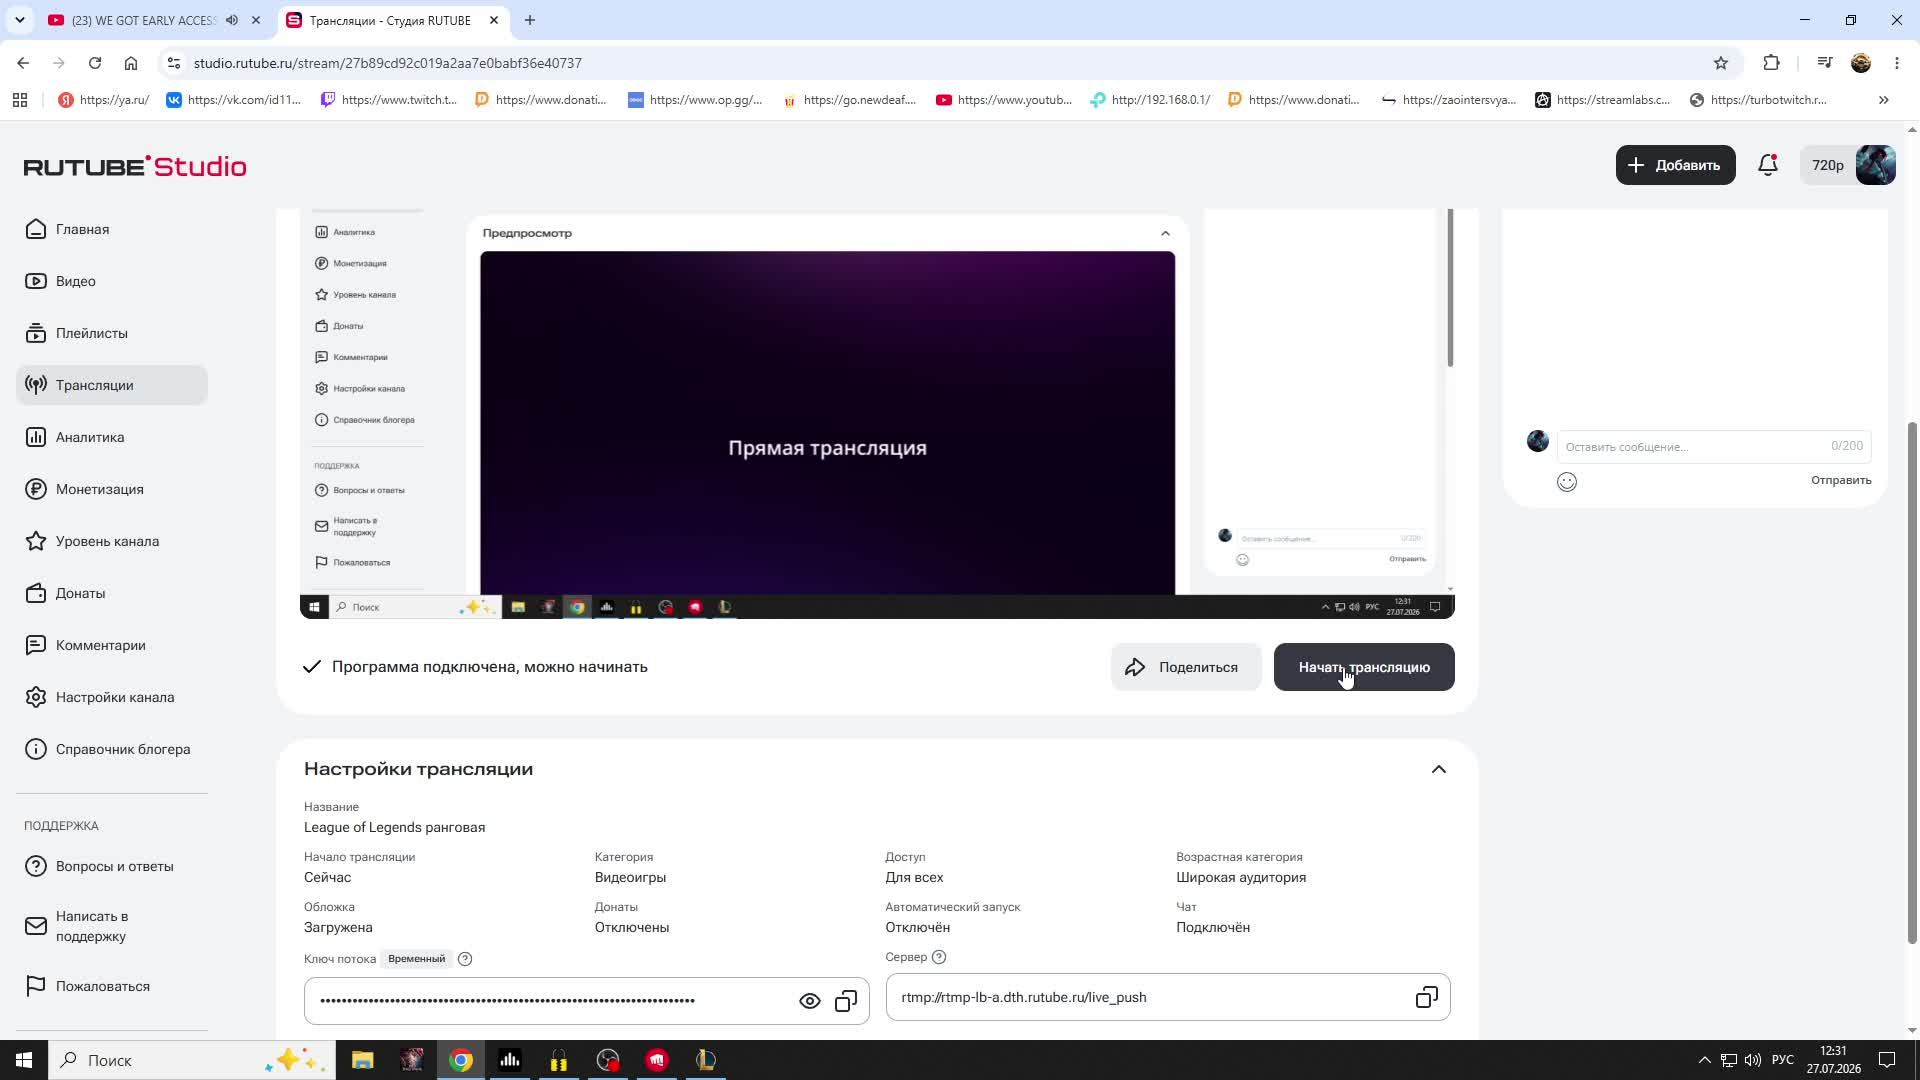1920x1080 pixels.
Task: Open OBS Studio taskbar icon
Action: [x=608, y=1060]
